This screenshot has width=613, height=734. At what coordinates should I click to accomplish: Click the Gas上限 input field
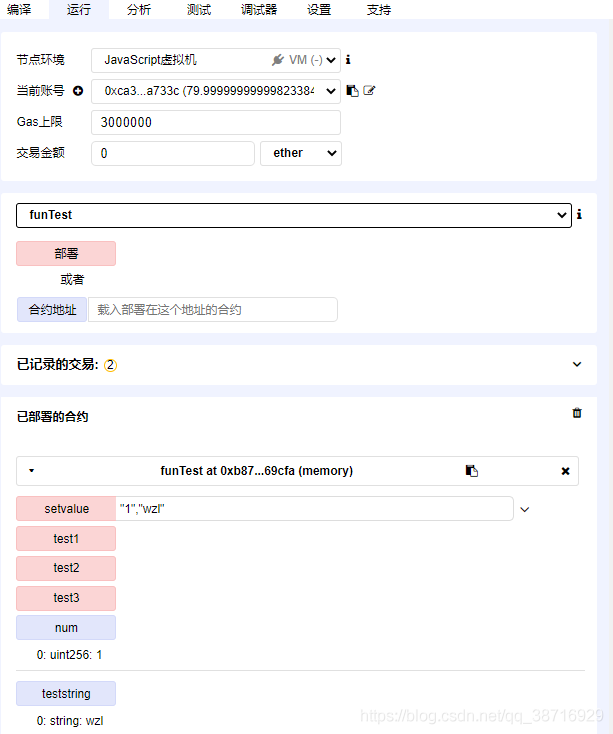216,122
